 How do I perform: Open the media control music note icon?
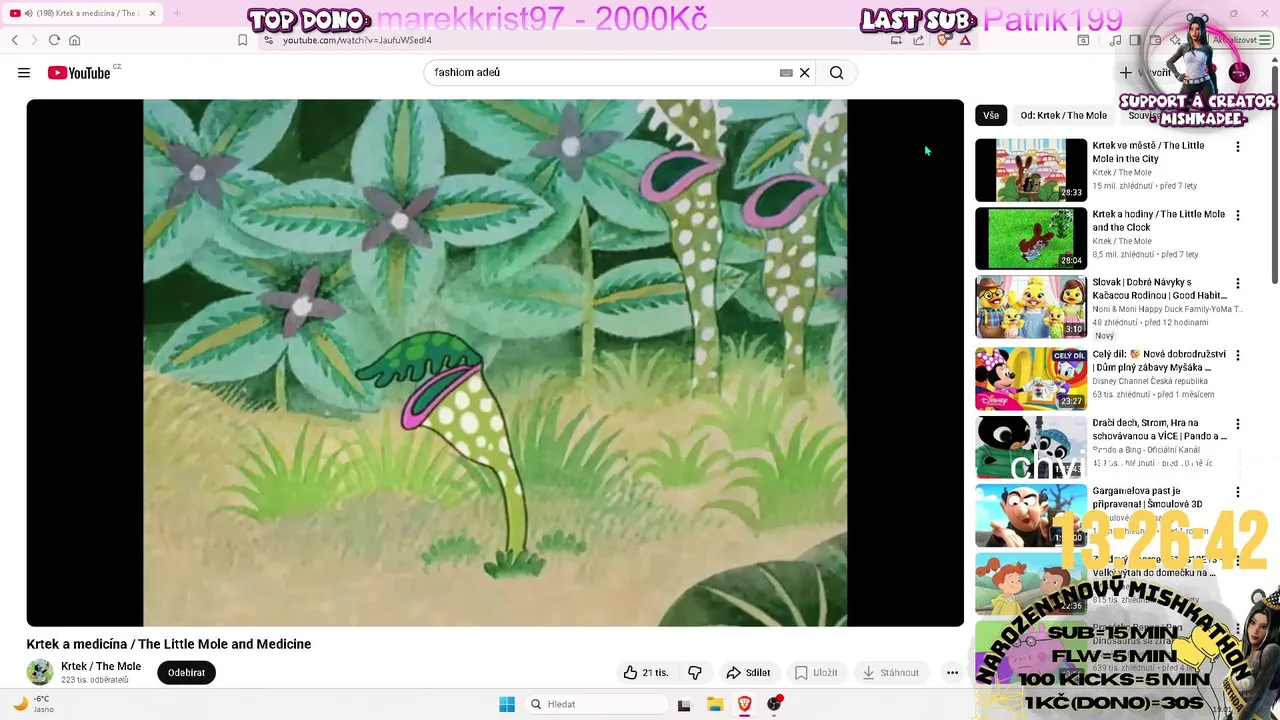[x=1115, y=40]
